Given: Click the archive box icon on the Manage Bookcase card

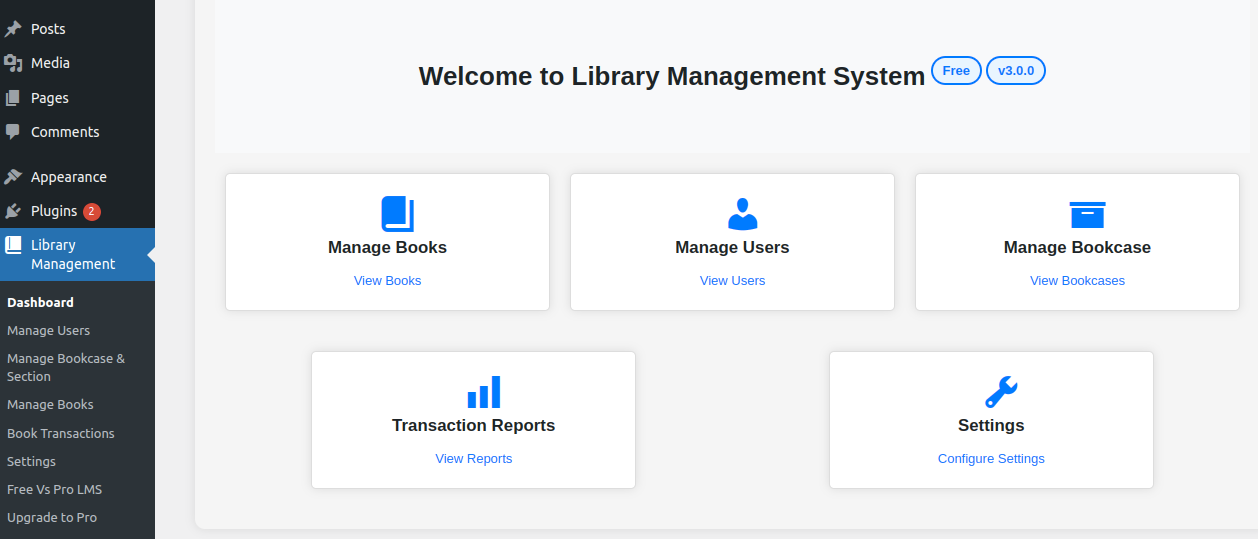Looking at the screenshot, I should (x=1087, y=214).
